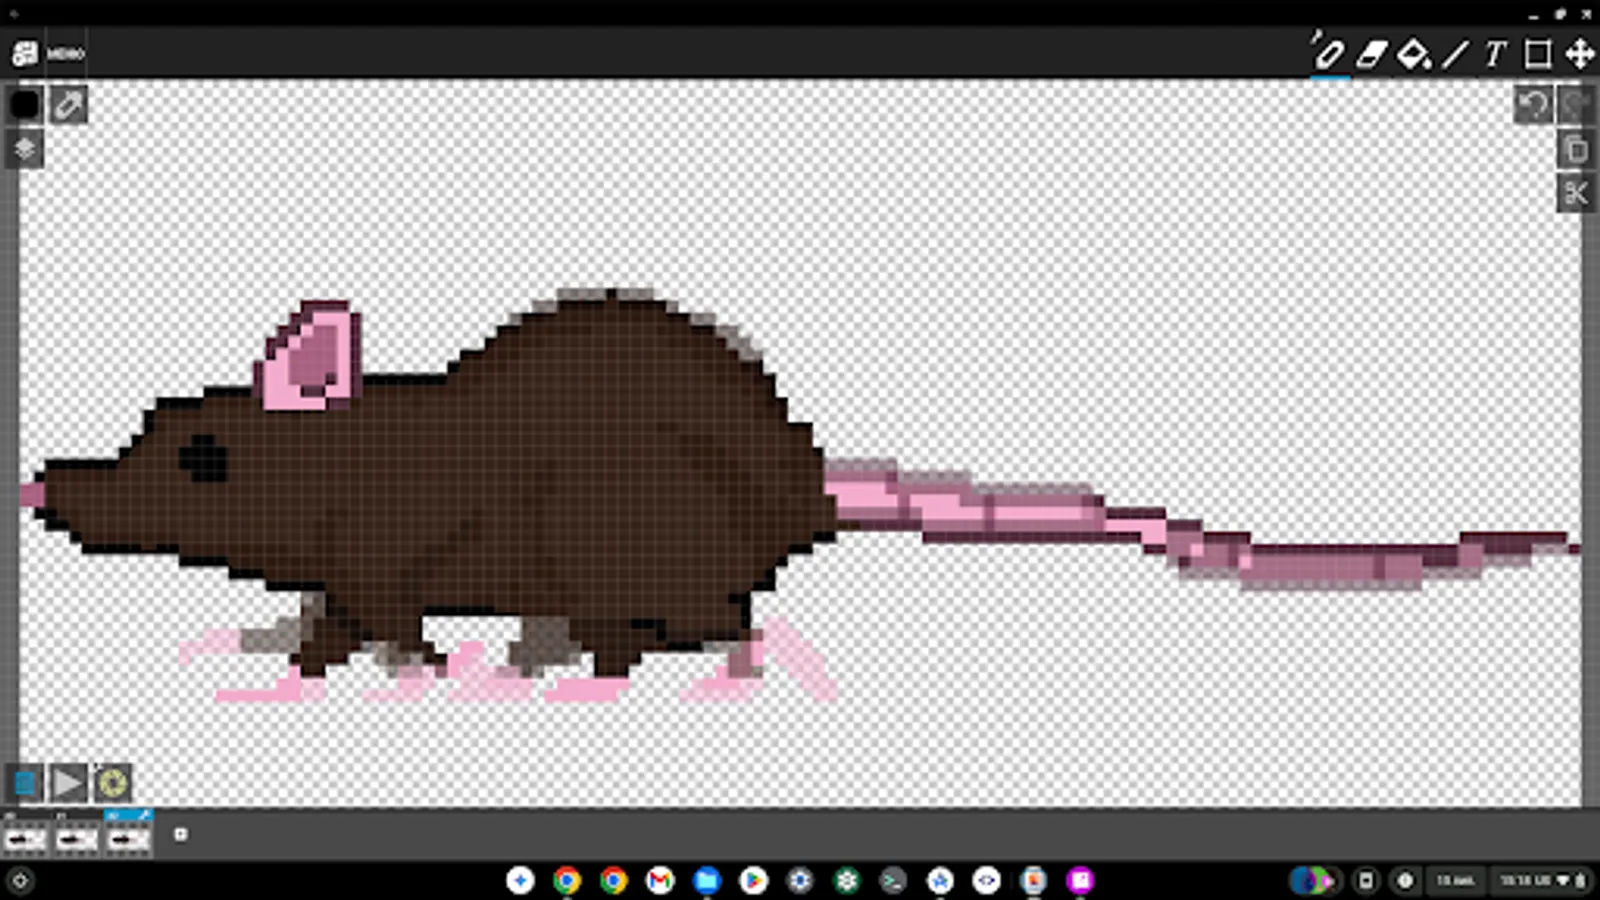Open the Layers panel
Image resolution: width=1600 pixels, height=900 pixels.
pos(25,147)
